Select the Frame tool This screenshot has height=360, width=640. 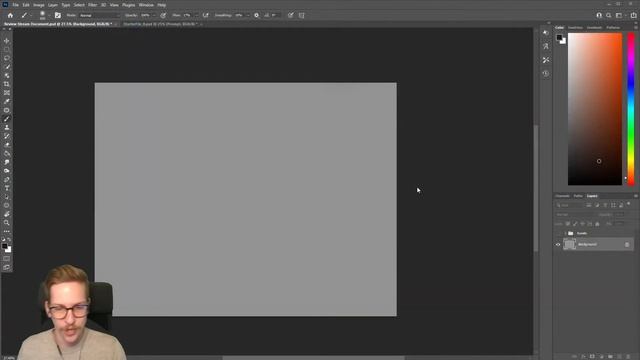point(7,93)
